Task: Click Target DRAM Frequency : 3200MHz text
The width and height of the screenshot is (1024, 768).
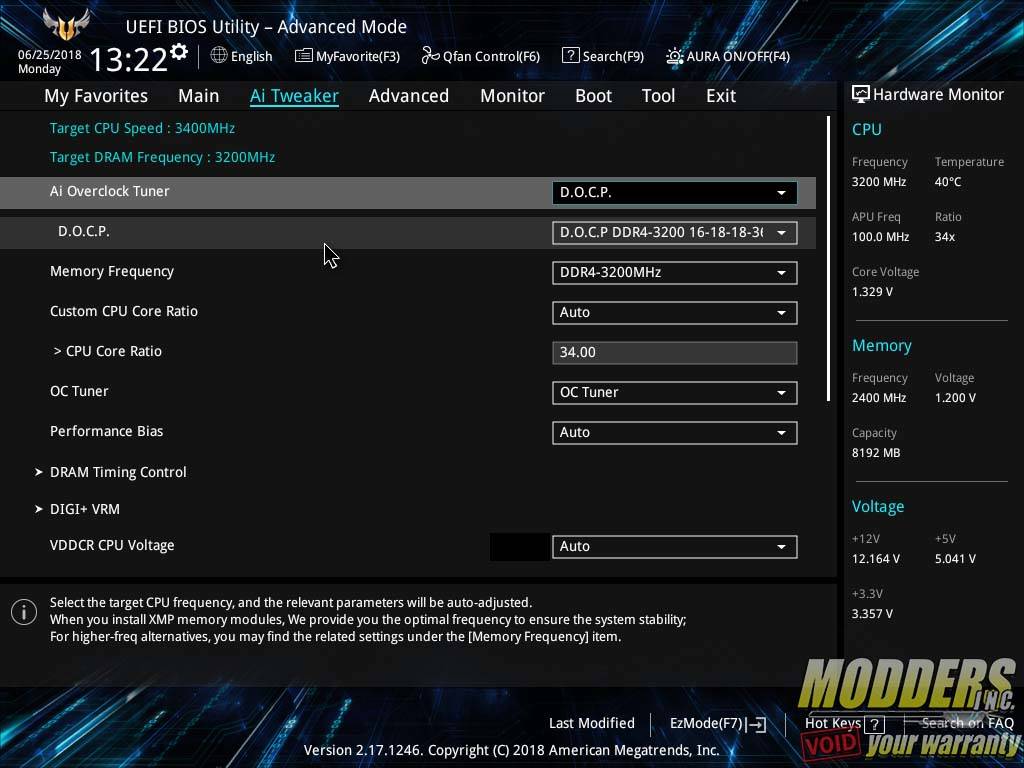Action: tap(163, 157)
